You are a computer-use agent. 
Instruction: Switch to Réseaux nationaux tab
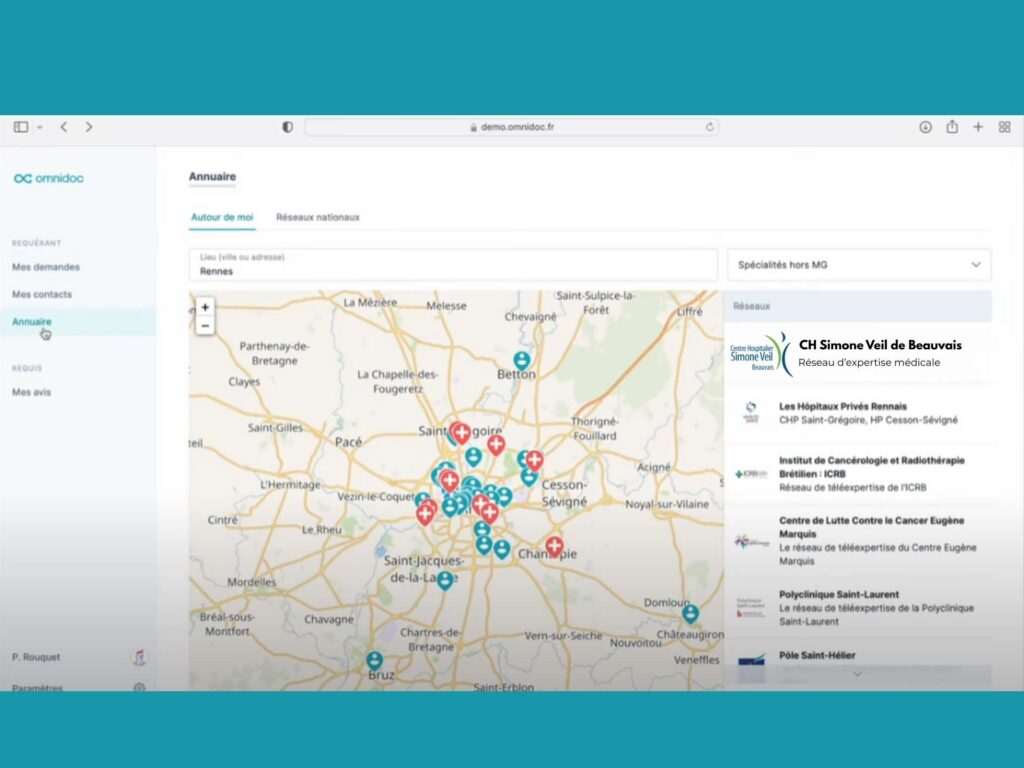318,217
